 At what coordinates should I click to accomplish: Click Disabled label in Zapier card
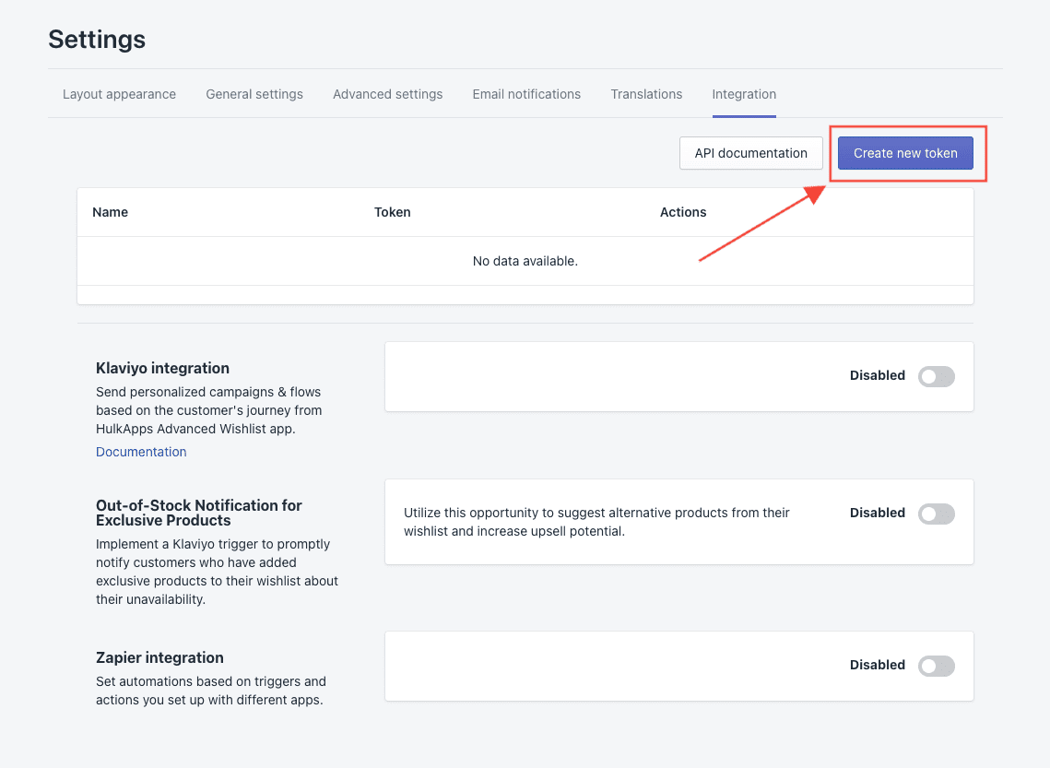coord(877,665)
